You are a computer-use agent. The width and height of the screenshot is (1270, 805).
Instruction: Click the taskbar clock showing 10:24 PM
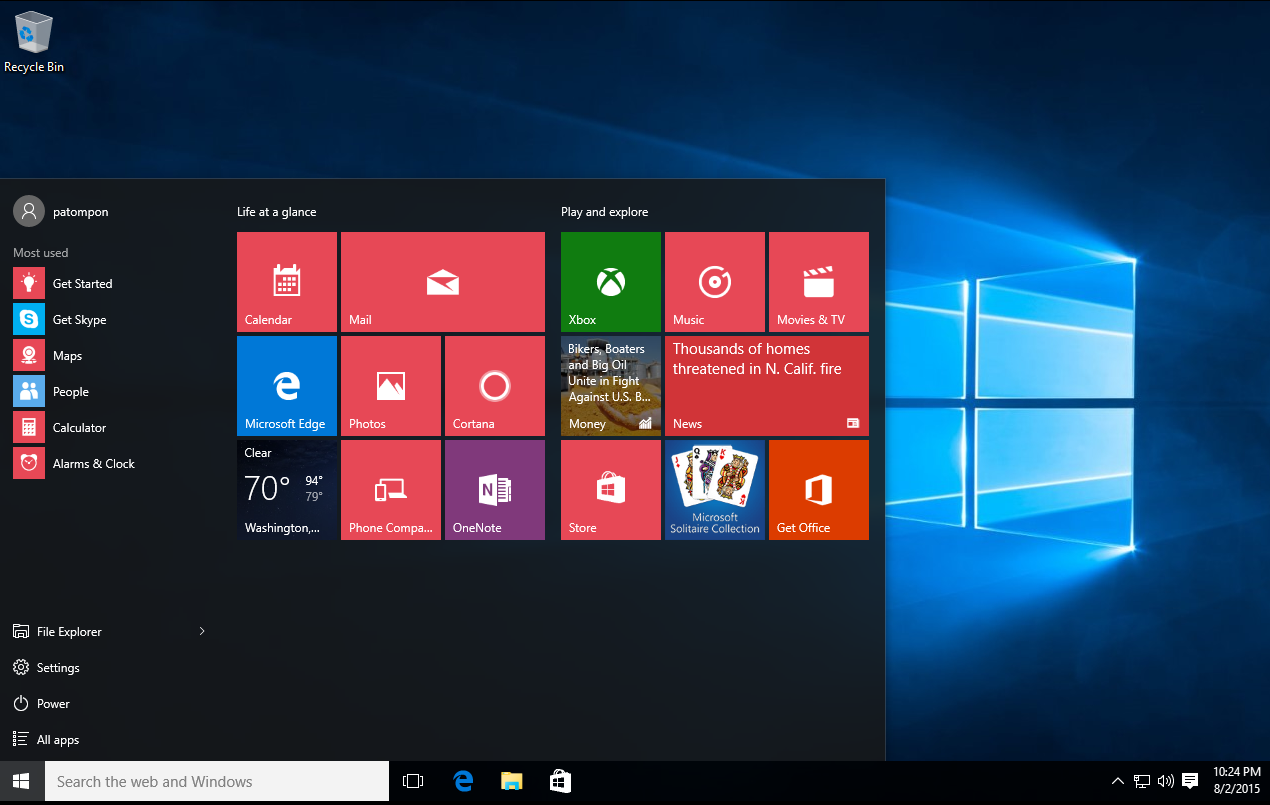coord(1237,782)
